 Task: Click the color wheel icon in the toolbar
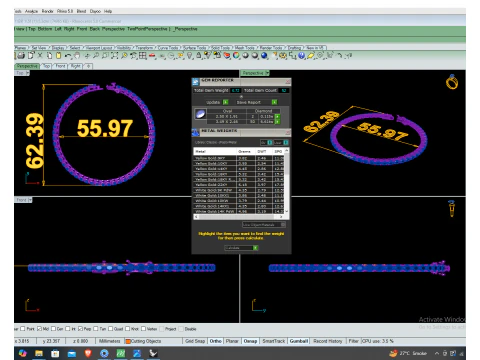[x=236, y=56]
